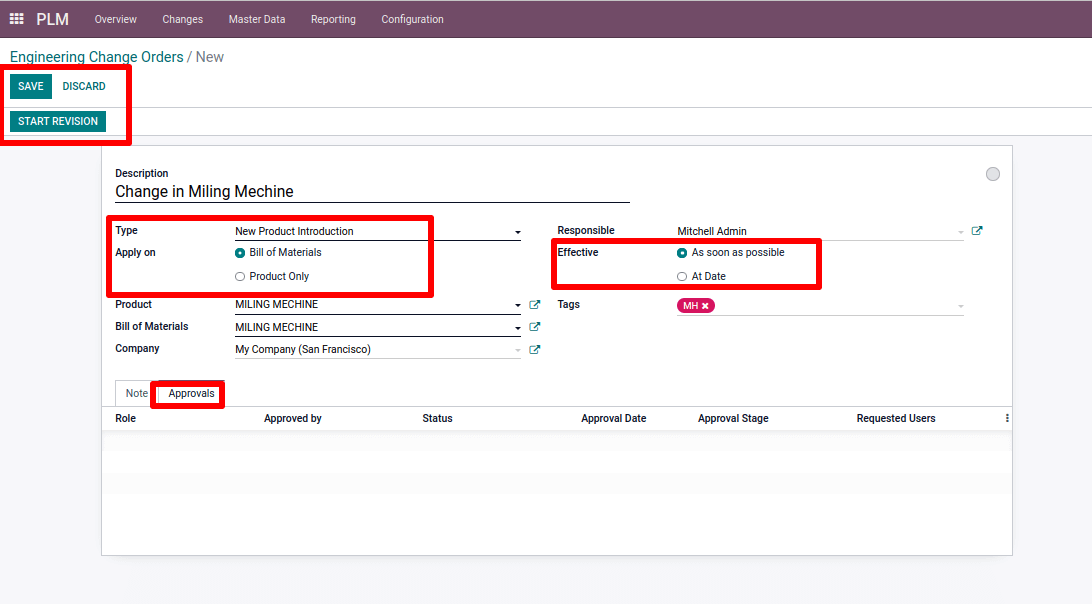Open the Changes menu
The height and width of the screenshot is (604, 1092).
click(182, 19)
